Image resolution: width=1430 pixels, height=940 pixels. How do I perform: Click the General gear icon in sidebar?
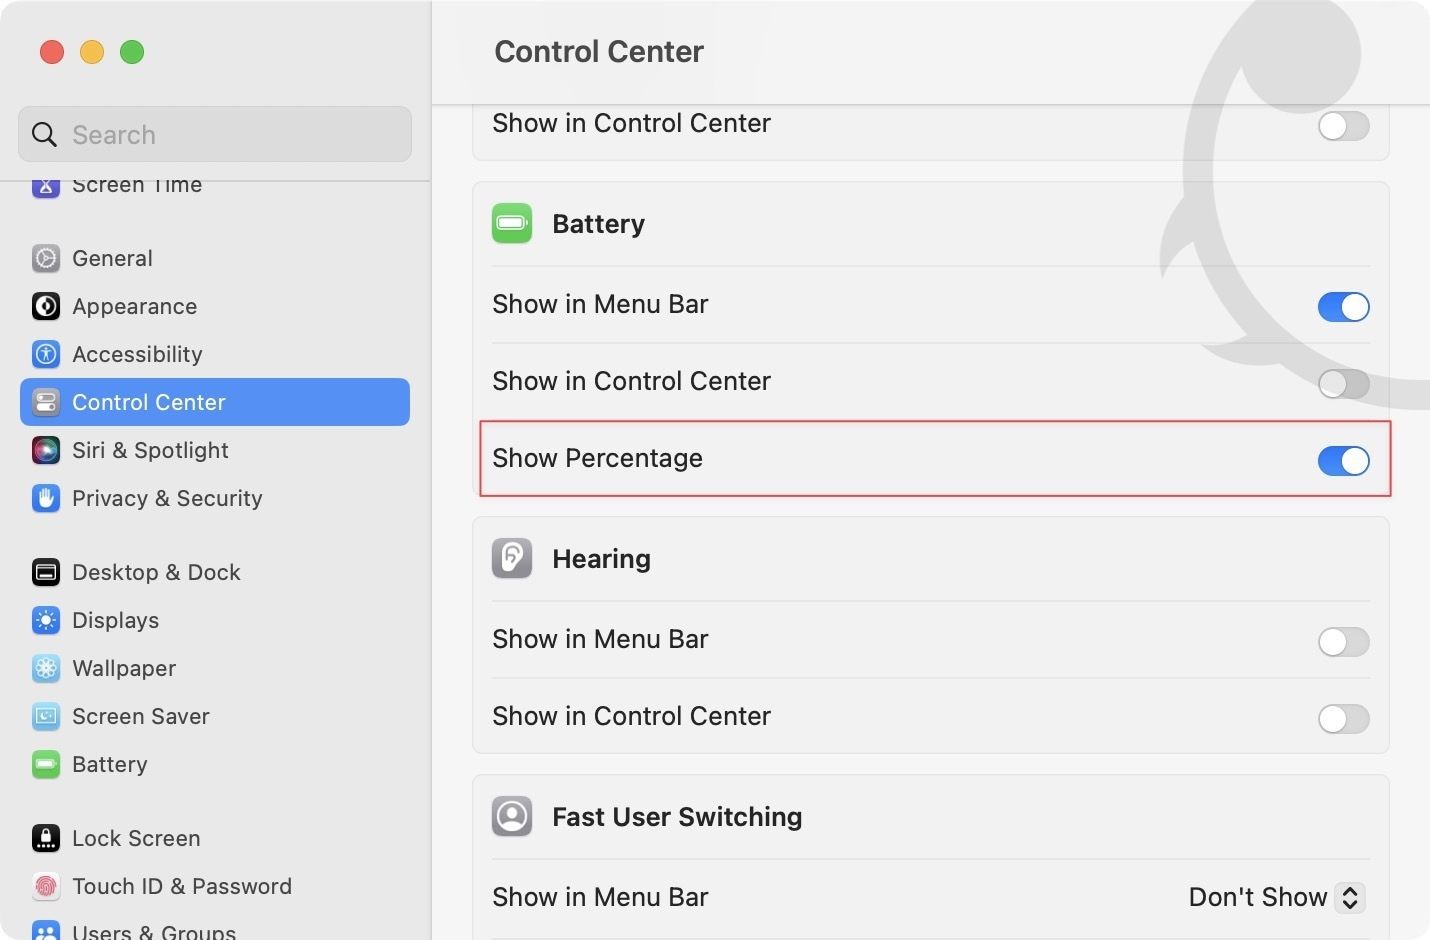pyautogui.click(x=46, y=258)
